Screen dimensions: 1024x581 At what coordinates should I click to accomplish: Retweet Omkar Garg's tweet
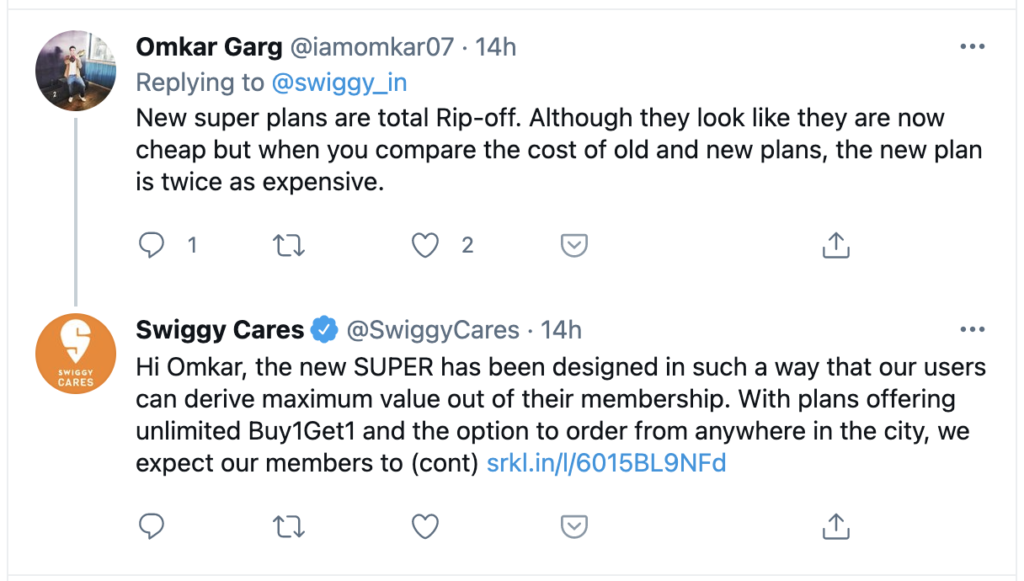[x=289, y=244]
